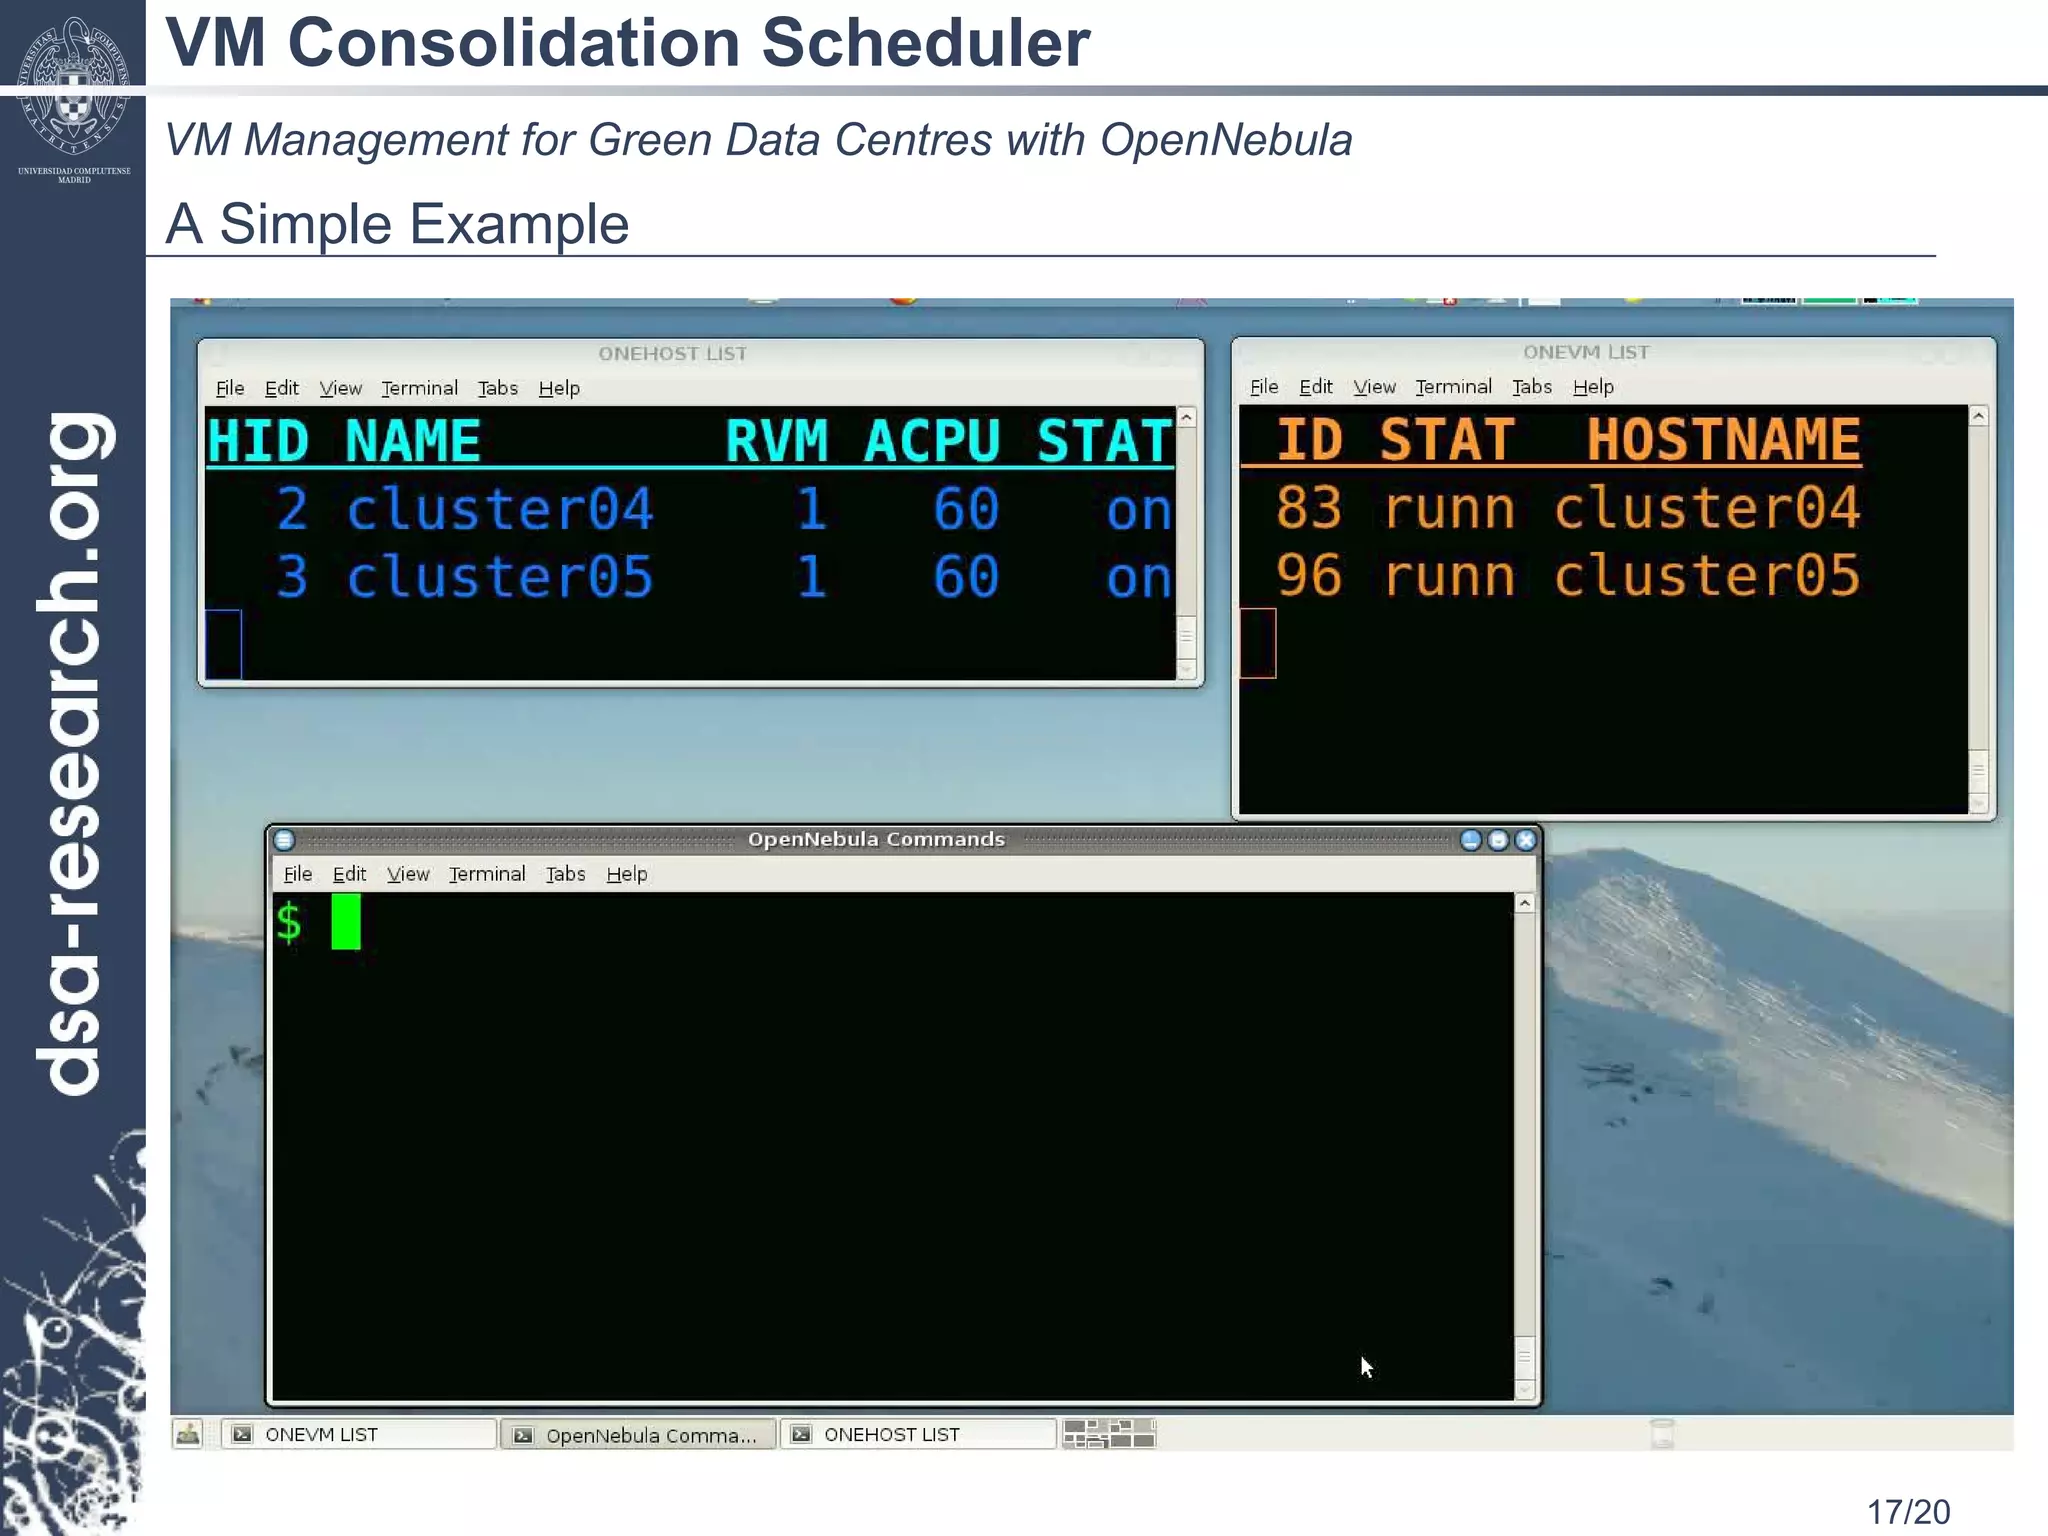2048x1536 pixels.
Task: Open Help menu in OpenNebula Commands window
Action: (627, 874)
